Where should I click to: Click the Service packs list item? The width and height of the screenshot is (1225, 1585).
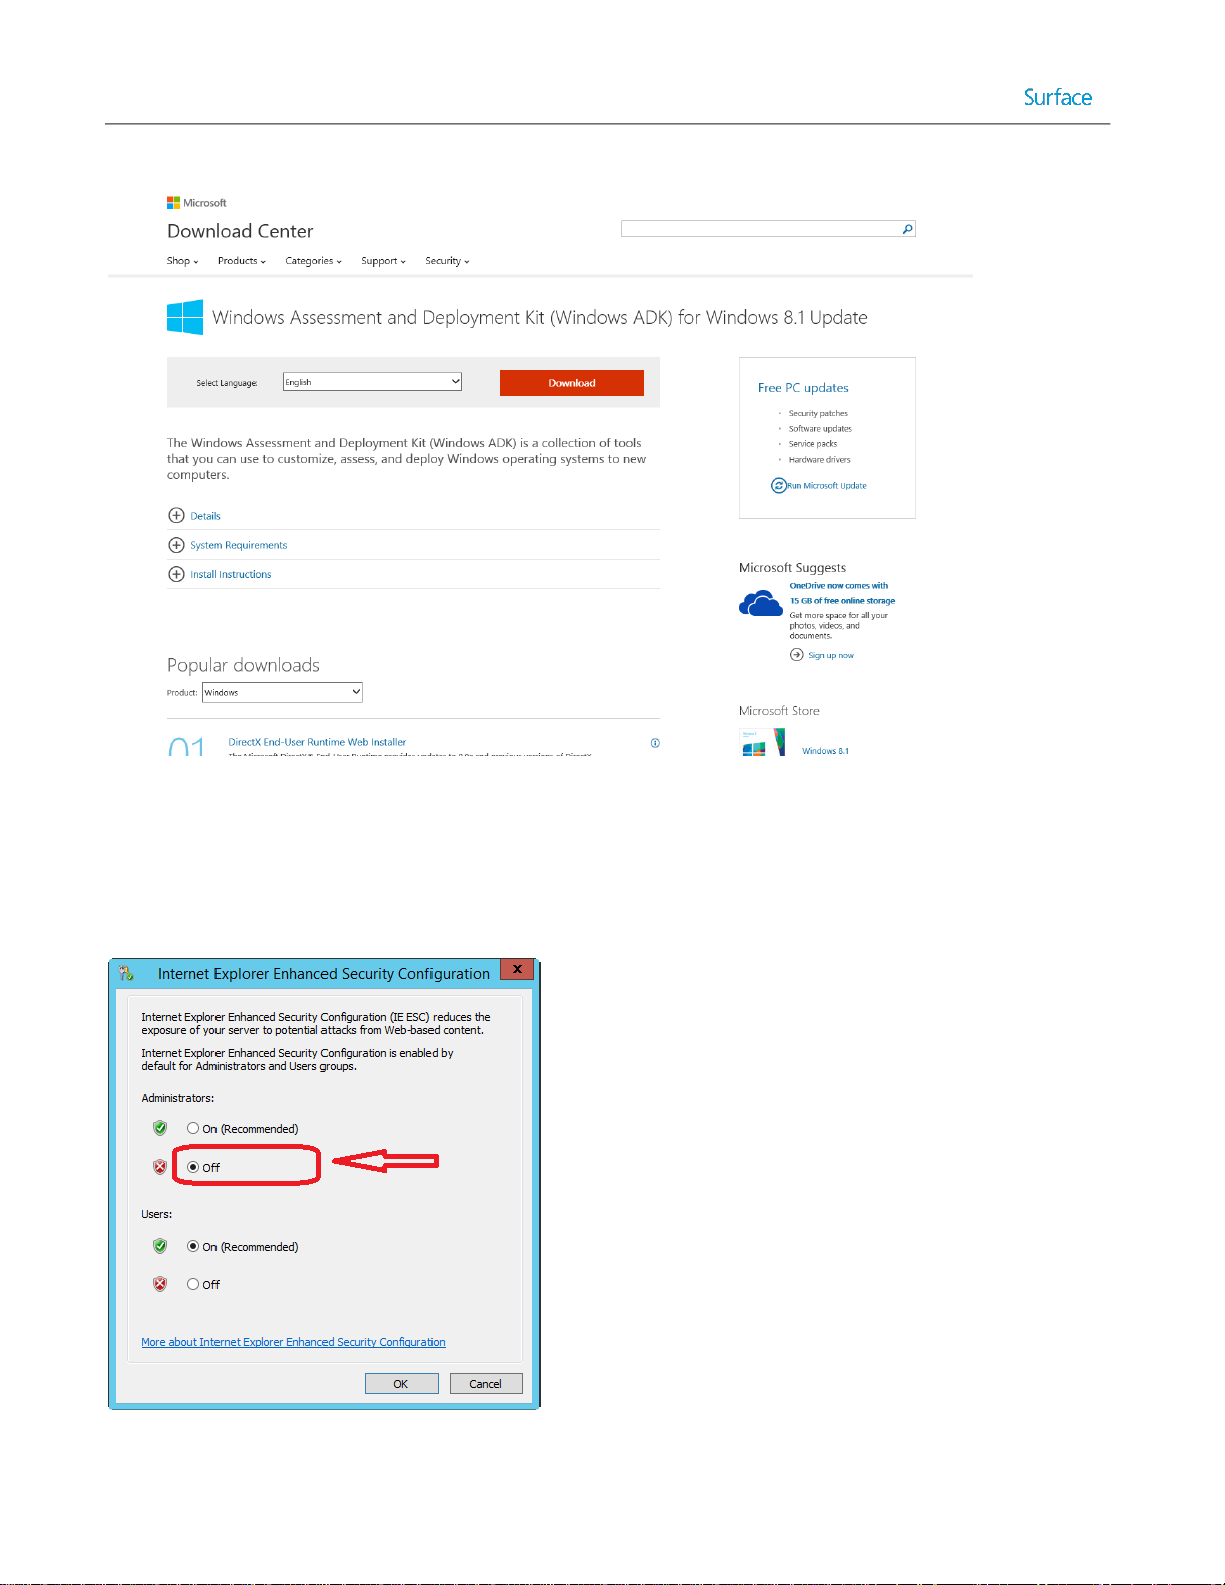(x=813, y=444)
